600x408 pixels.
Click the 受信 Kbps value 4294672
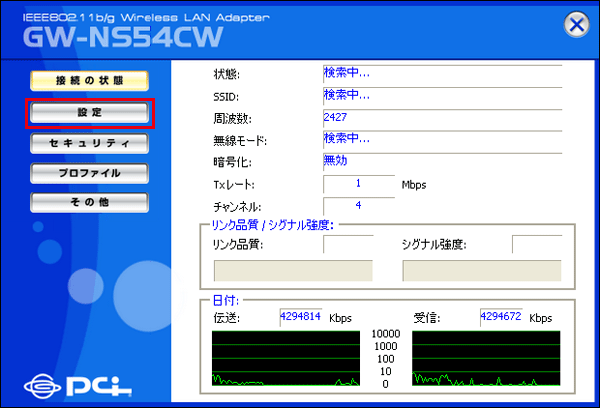pos(501,317)
